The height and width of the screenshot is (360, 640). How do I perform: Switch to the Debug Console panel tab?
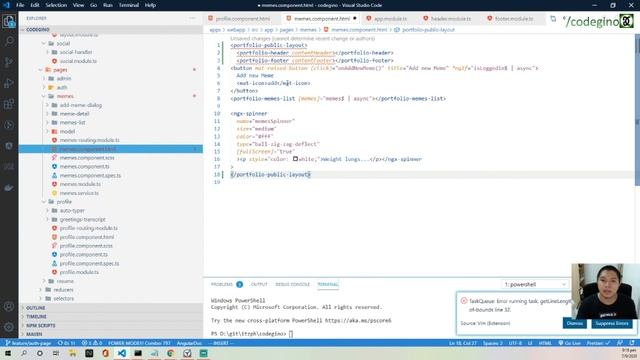292,284
